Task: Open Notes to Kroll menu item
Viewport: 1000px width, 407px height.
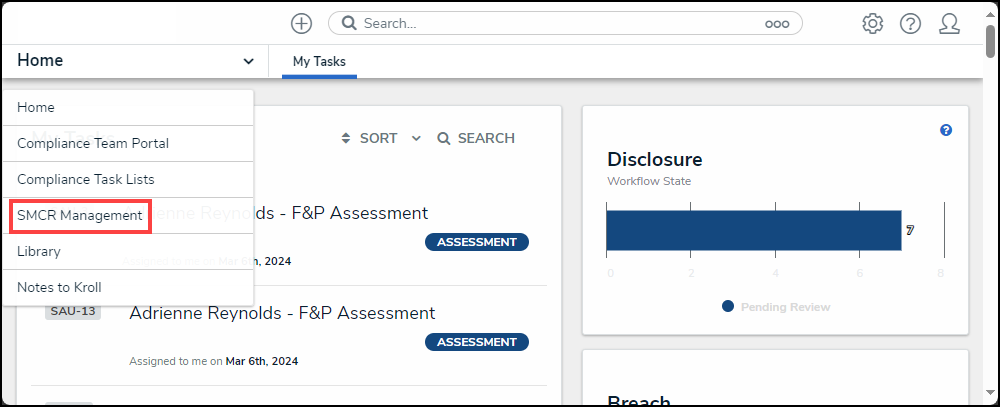Action: [59, 287]
